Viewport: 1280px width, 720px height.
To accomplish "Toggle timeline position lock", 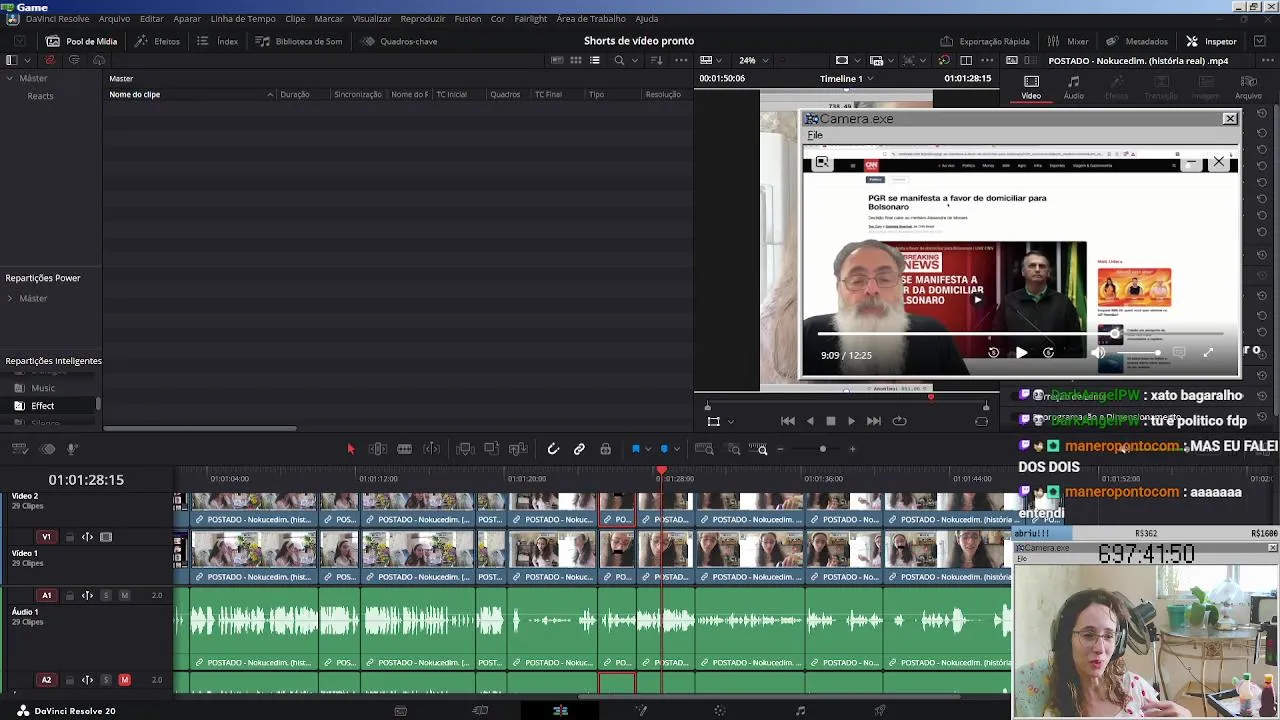I will click(x=605, y=449).
